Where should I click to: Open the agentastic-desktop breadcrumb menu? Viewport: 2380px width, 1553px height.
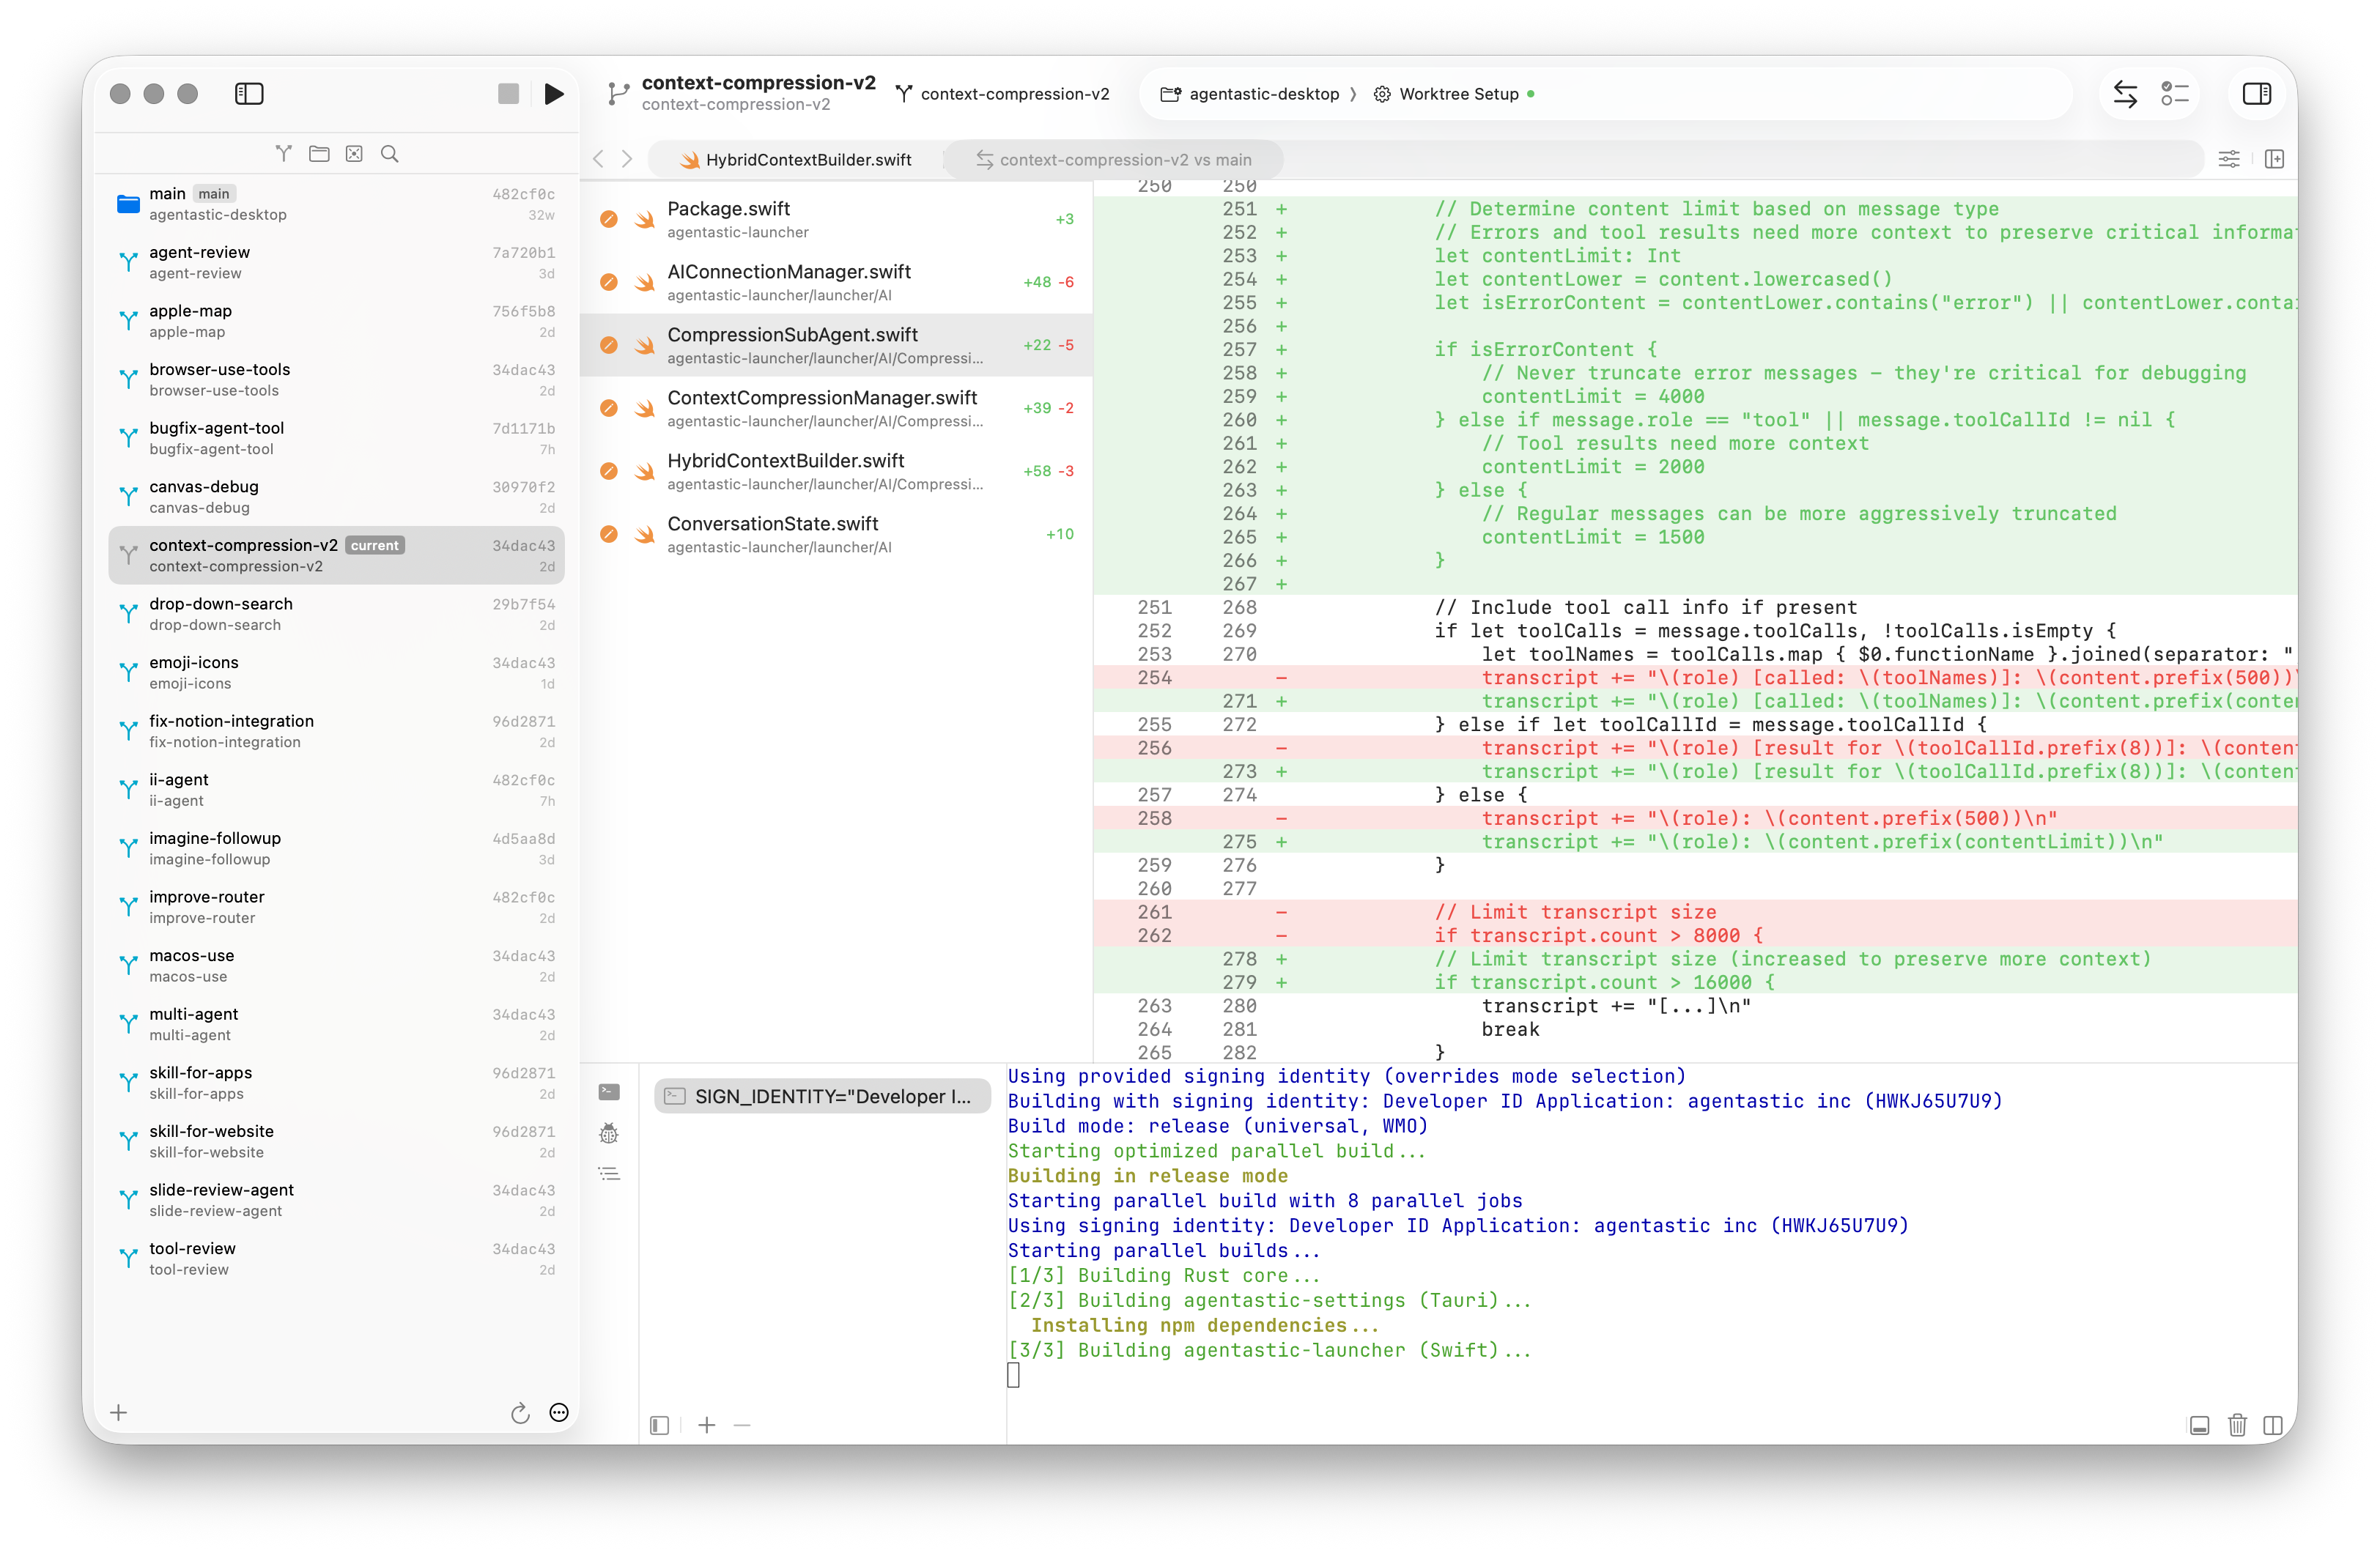coord(1263,94)
